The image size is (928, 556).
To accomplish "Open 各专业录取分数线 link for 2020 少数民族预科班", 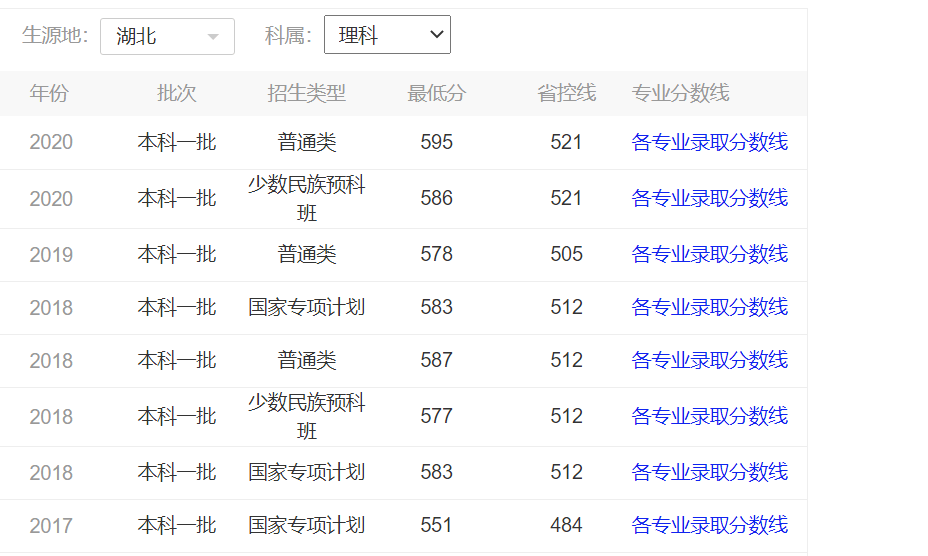I will [x=710, y=198].
